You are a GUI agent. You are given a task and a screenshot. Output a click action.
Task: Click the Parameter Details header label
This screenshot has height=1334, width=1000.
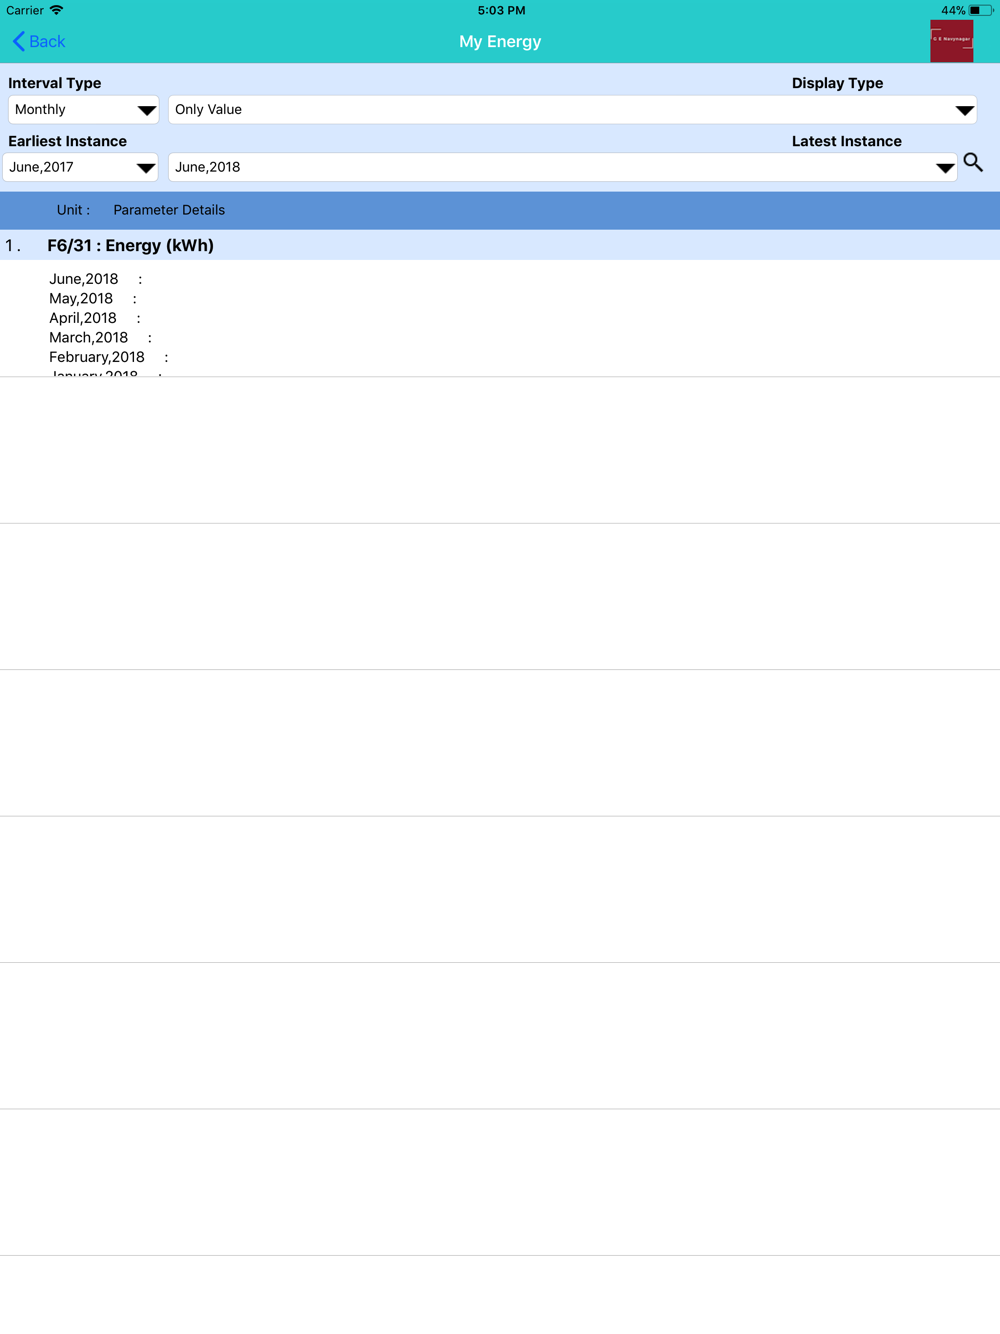(x=169, y=210)
